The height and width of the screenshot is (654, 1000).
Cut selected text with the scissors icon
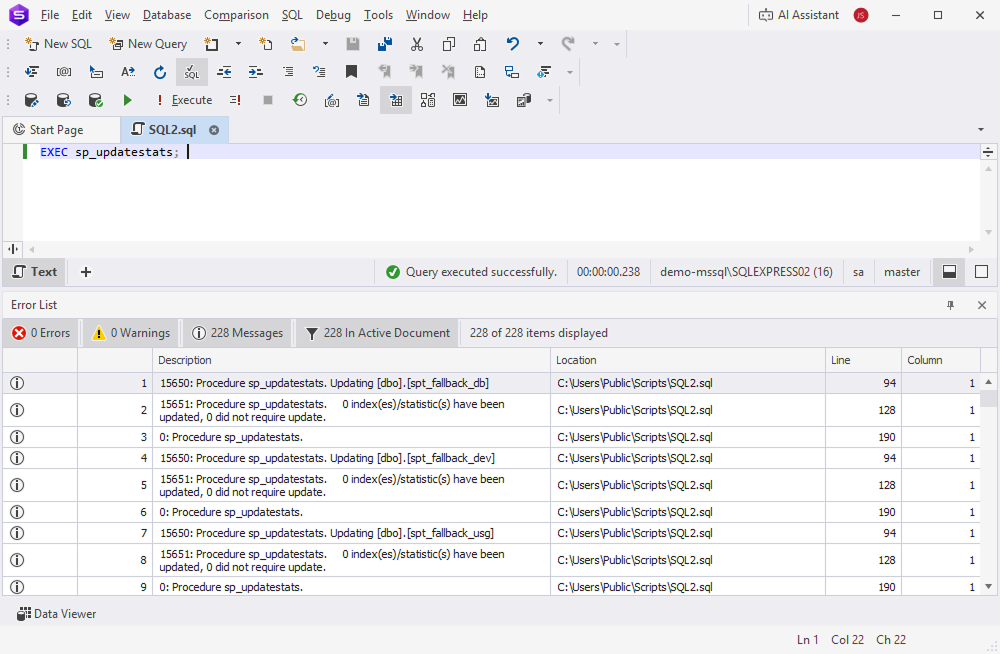415,44
